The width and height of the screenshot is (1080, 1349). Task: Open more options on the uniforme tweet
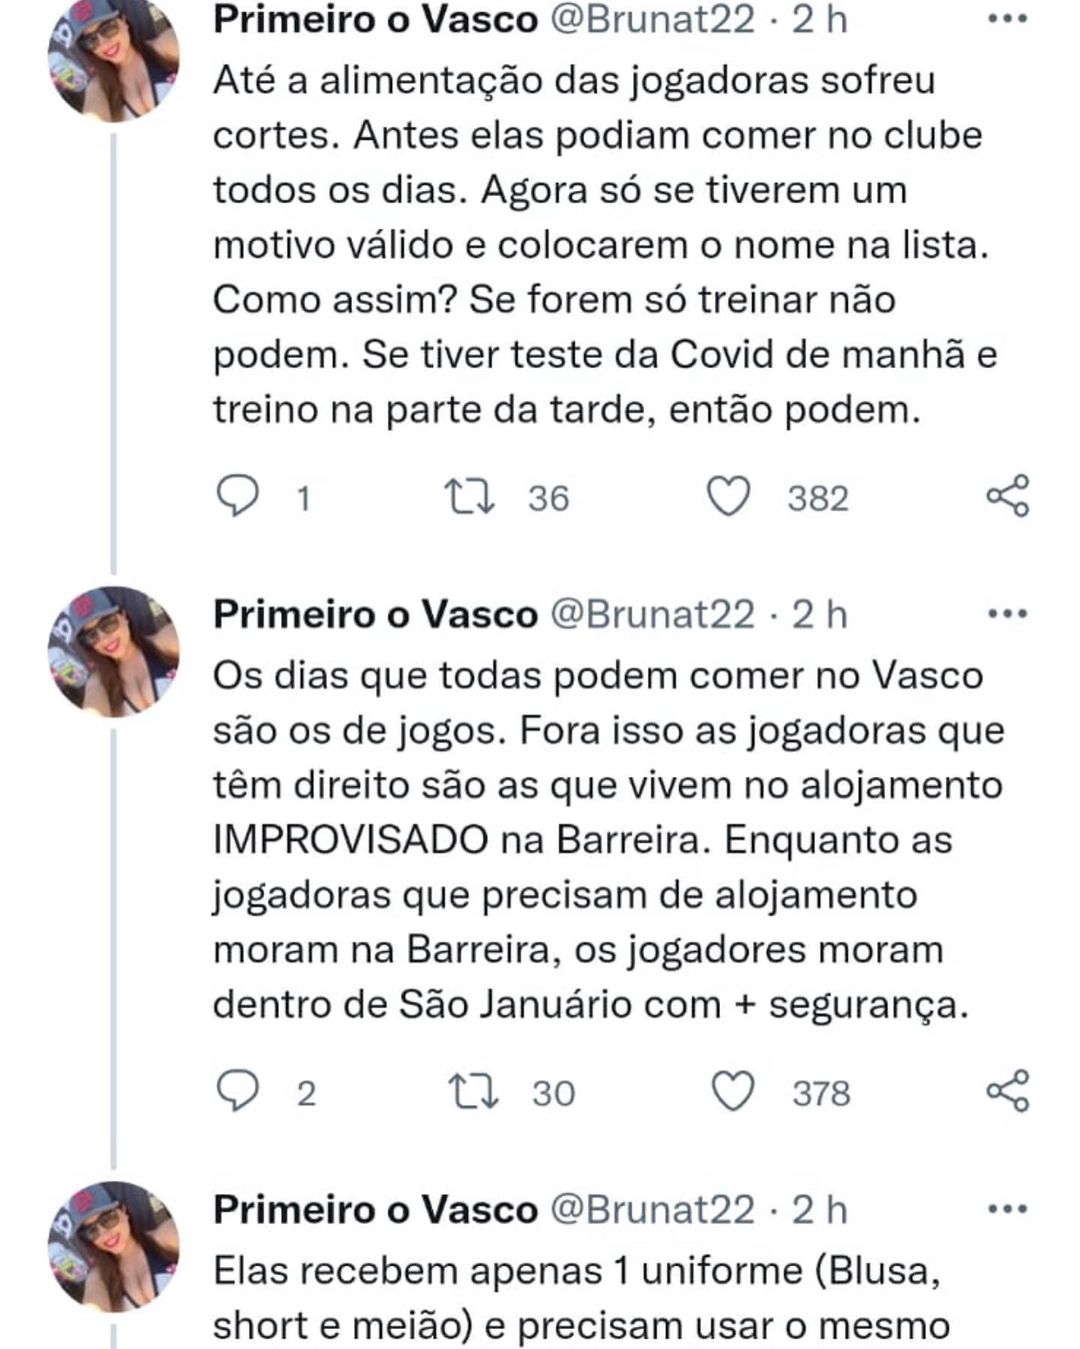[x=1007, y=1210]
